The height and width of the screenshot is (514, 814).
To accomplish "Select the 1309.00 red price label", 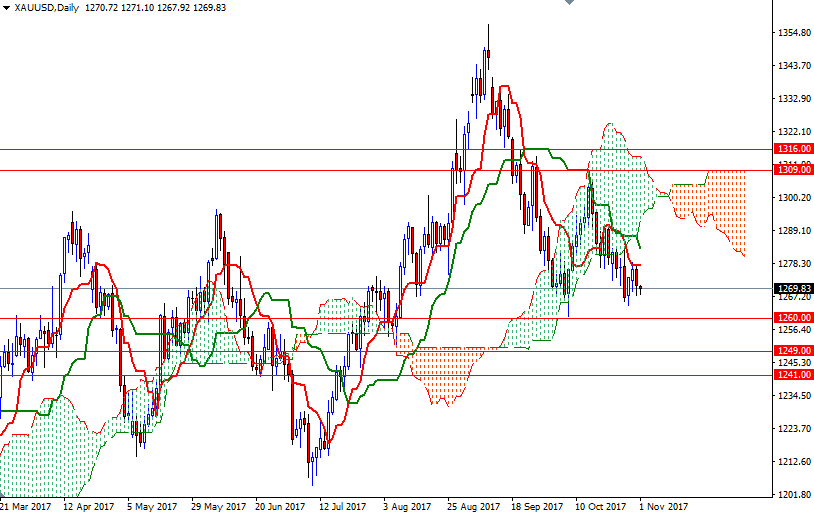I will tap(793, 170).
